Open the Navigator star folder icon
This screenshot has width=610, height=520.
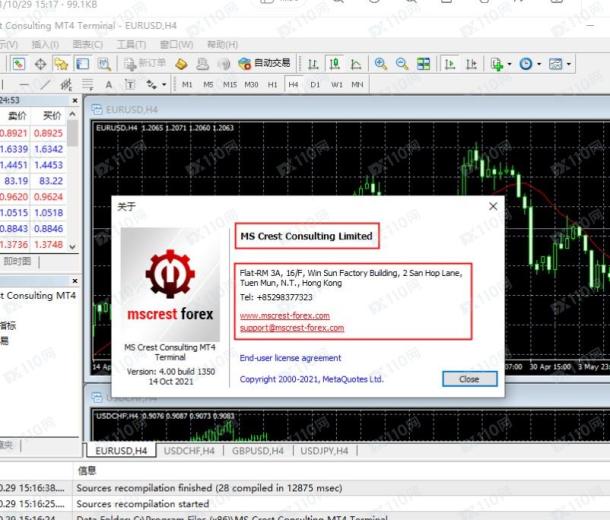(x=61, y=63)
